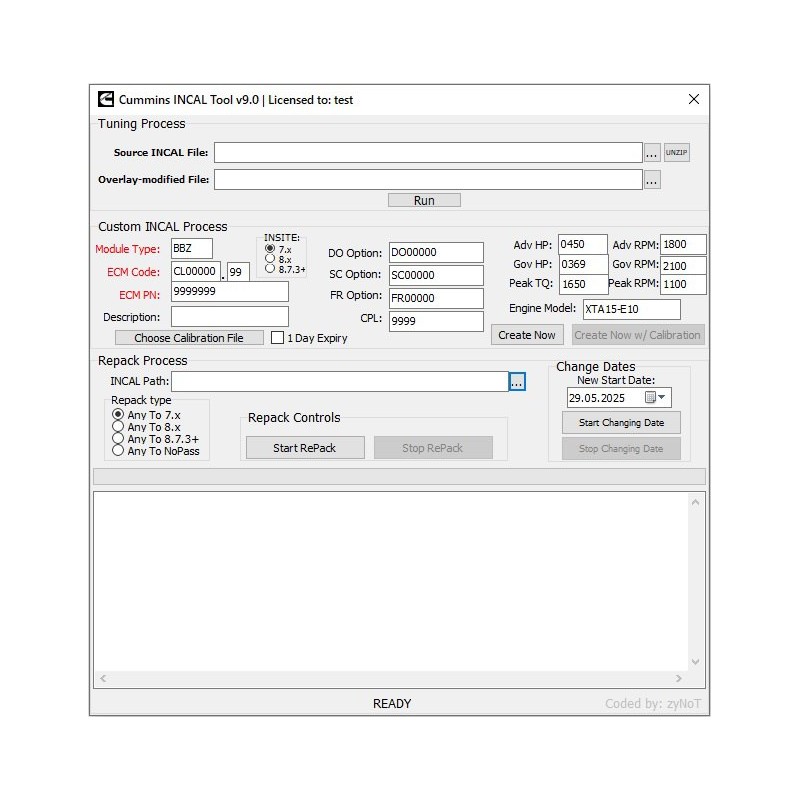Edit the Engine Model field XTA15-E10
Viewport: 800px width, 800px height.
pos(632,309)
